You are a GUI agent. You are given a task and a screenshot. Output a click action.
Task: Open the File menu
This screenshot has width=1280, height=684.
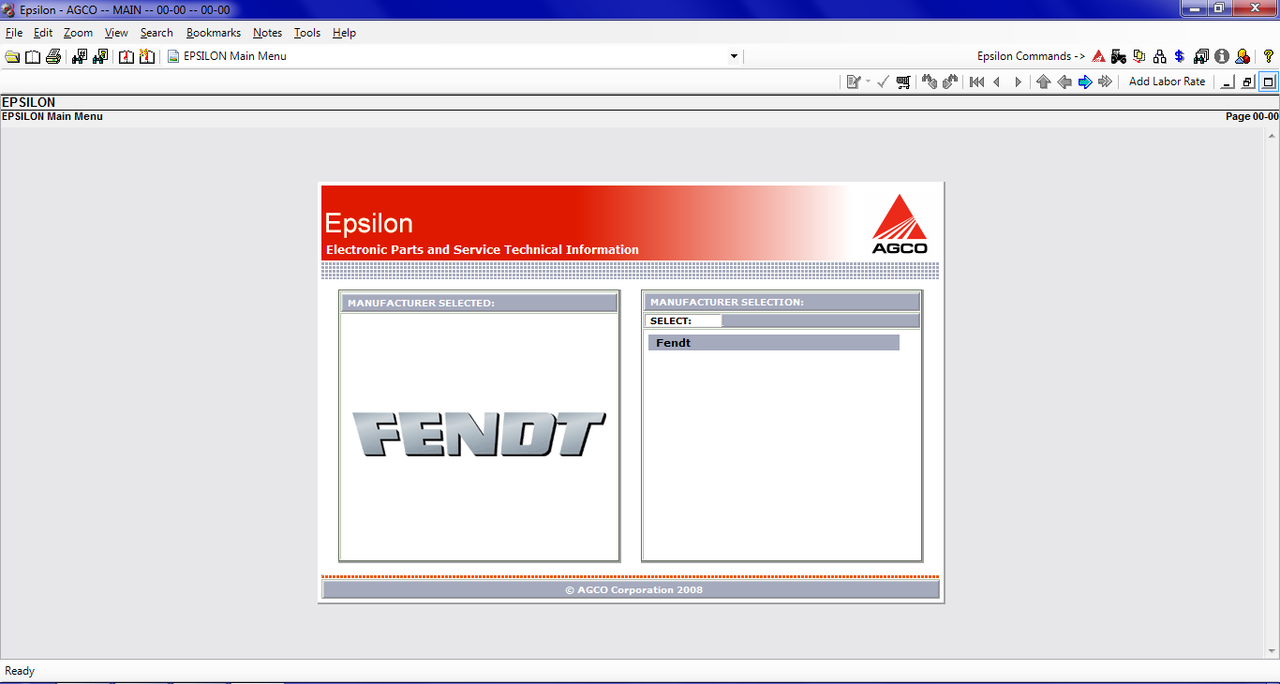14,33
